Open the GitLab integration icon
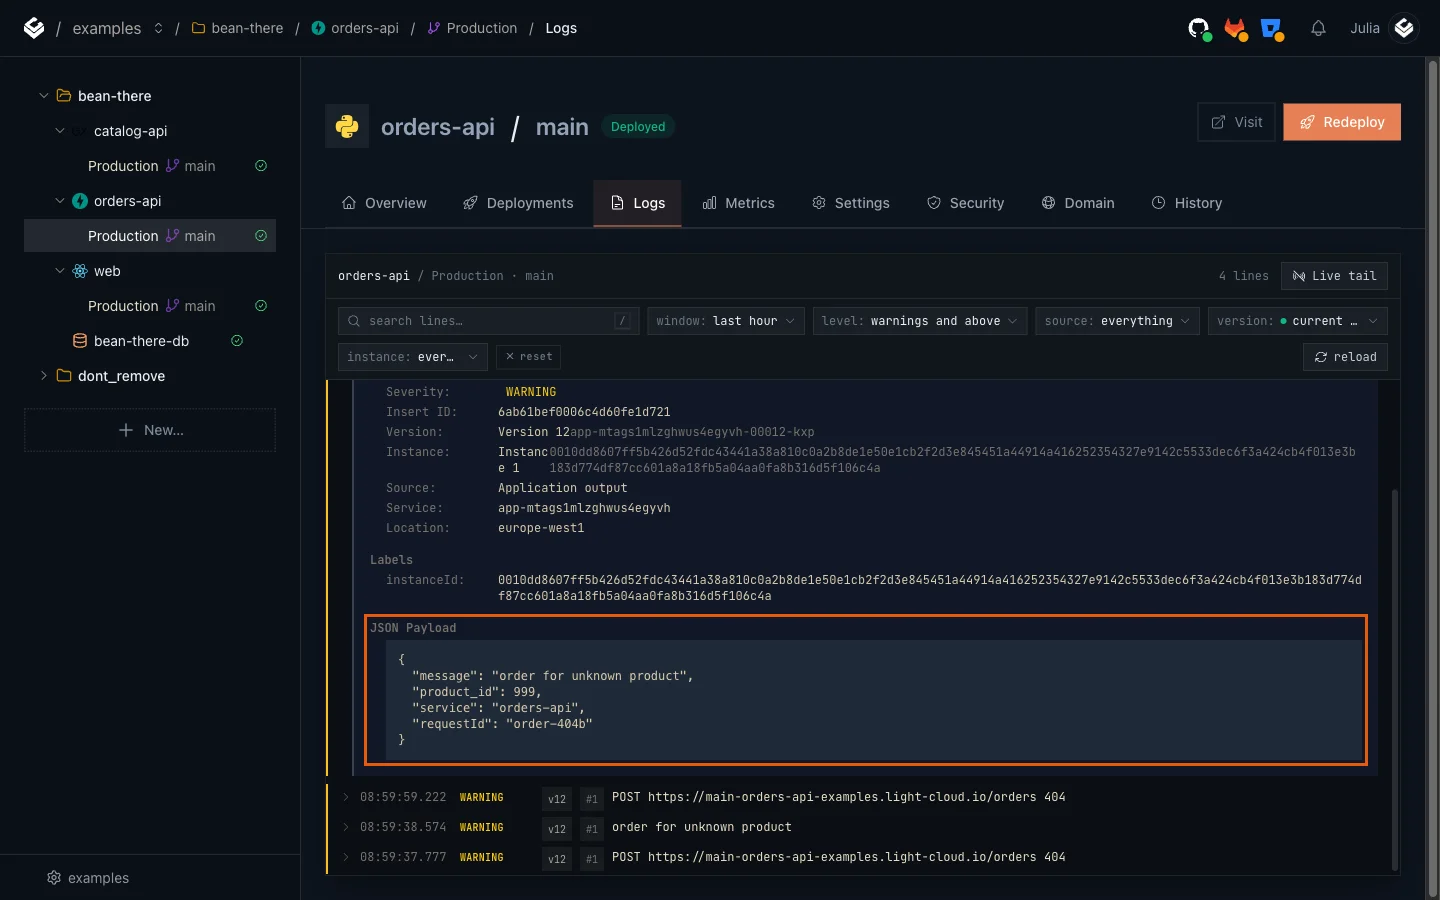 (1236, 29)
